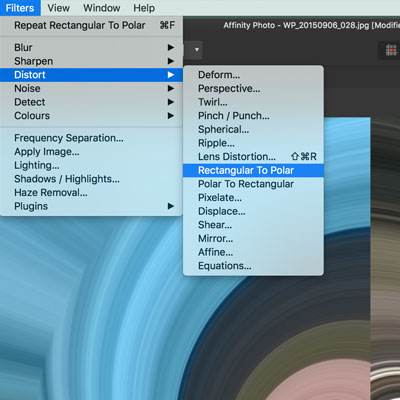Open the Window menu
The image size is (400, 400).
click(102, 8)
